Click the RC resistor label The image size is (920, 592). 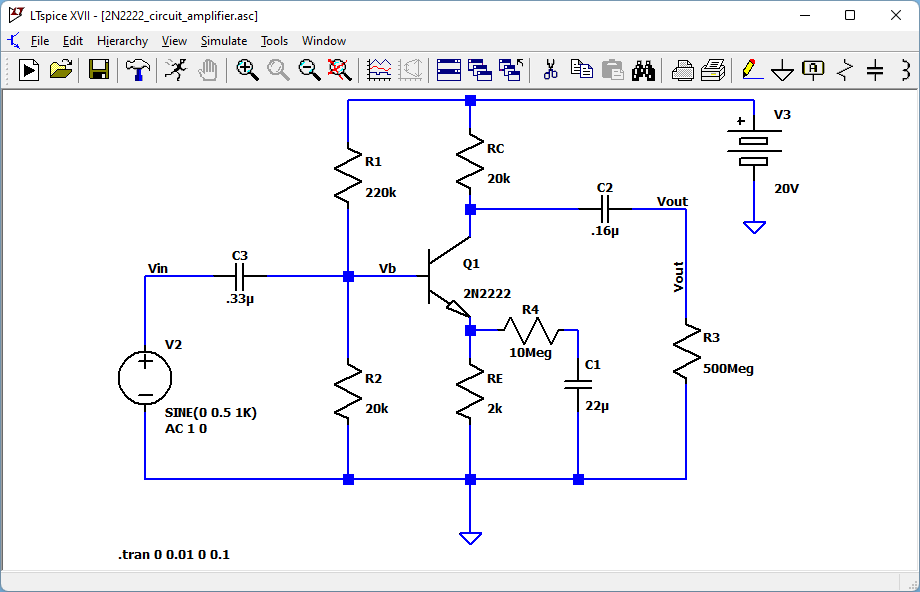(496, 148)
